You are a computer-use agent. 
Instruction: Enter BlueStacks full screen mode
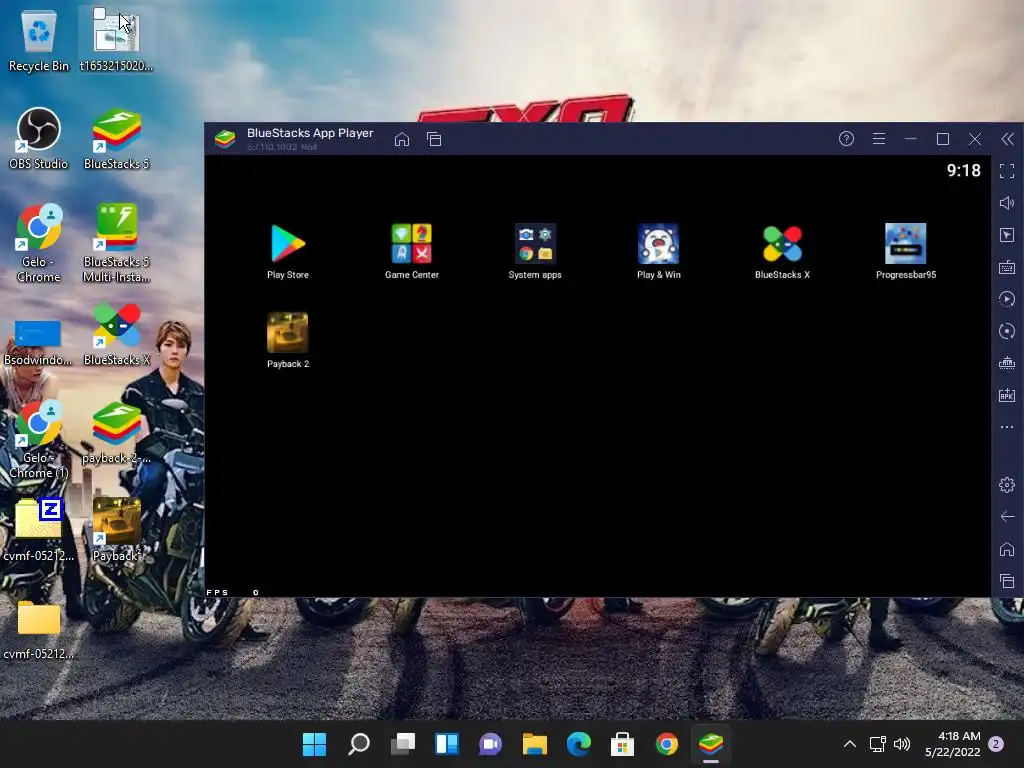pyautogui.click(x=1007, y=171)
